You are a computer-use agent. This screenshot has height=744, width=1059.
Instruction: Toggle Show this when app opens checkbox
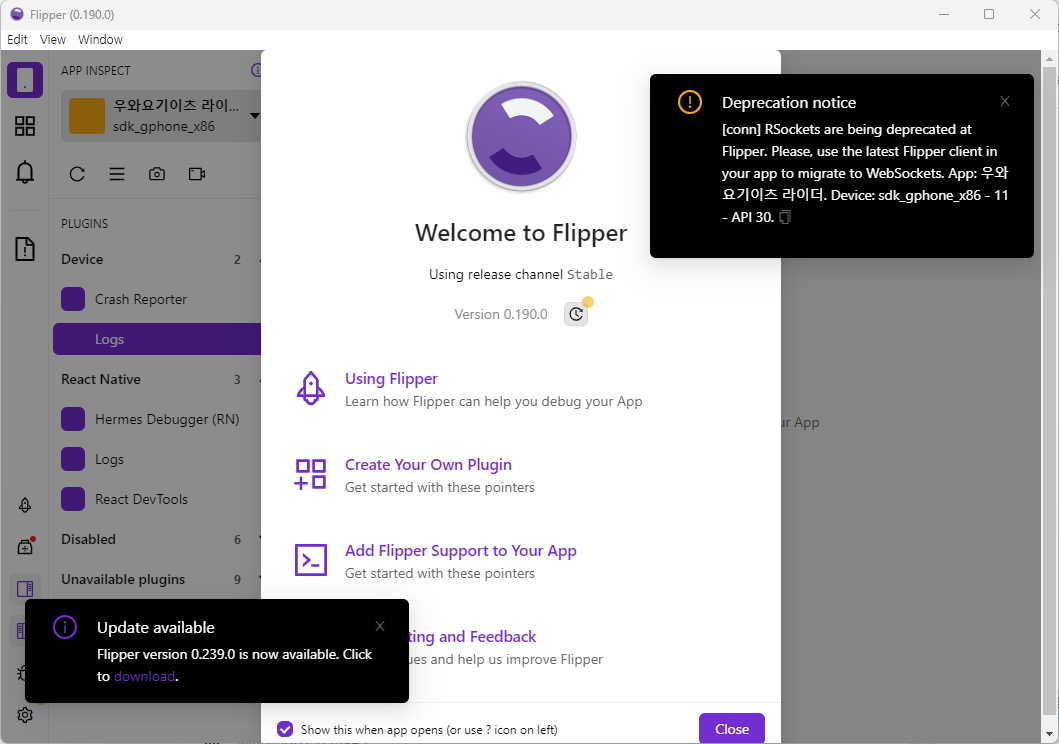pyautogui.click(x=285, y=729)
